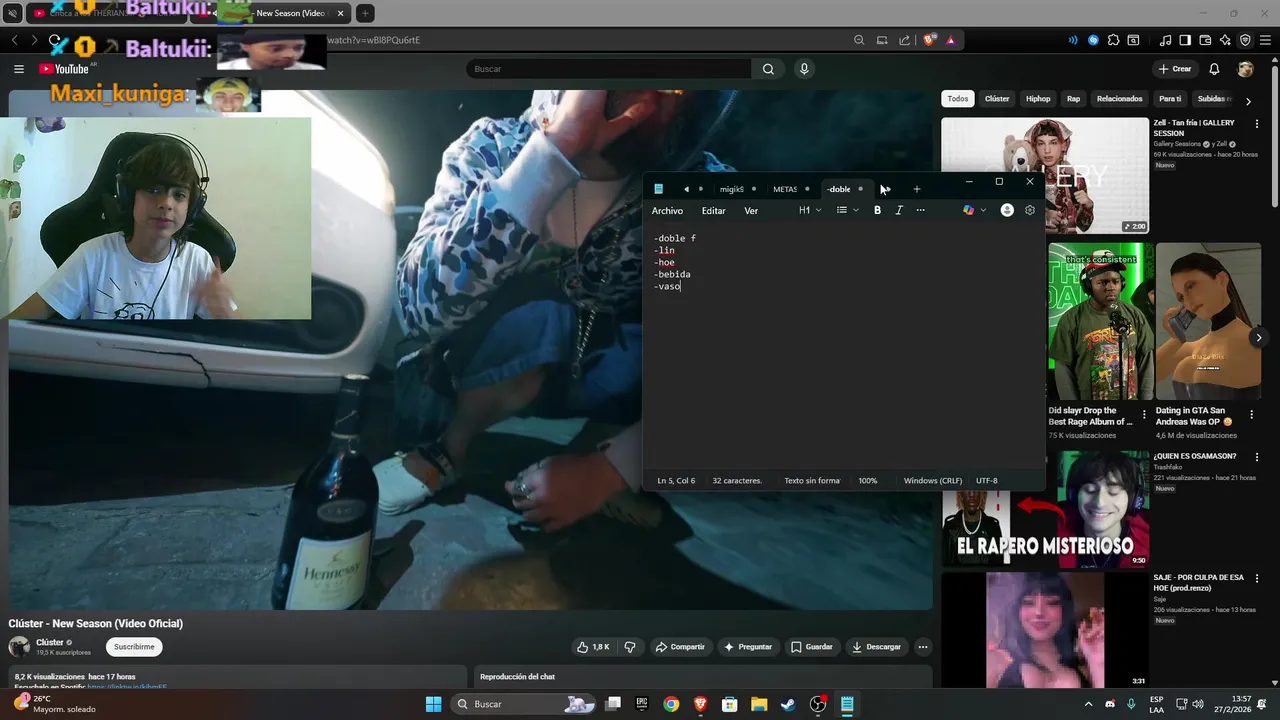Run the YouTube search magnifier button
This screenshot has height=720, width=1280.
[x=768, y=69]
